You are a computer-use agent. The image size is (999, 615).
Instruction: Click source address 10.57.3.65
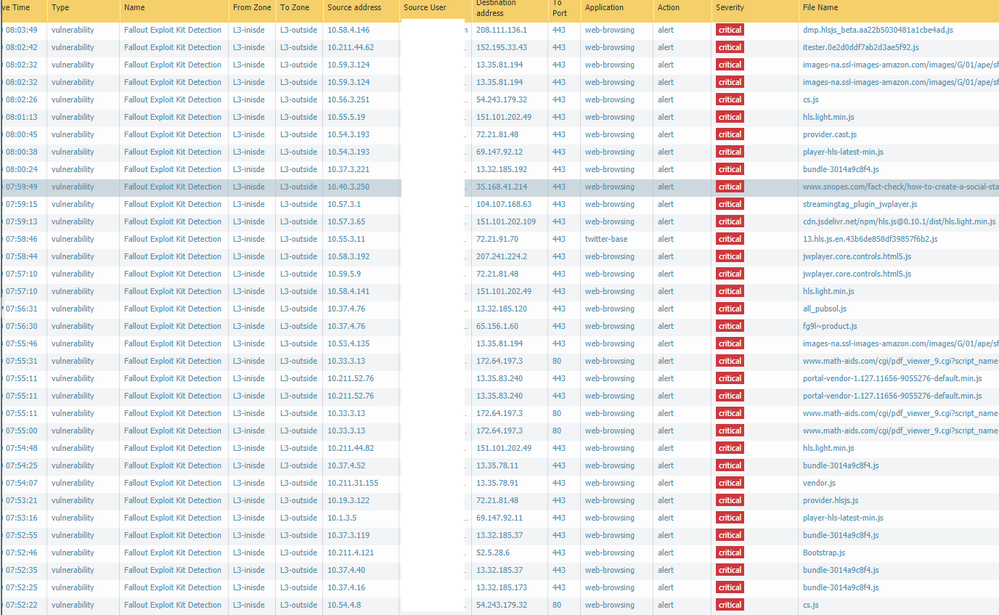(x=346, y=222)
